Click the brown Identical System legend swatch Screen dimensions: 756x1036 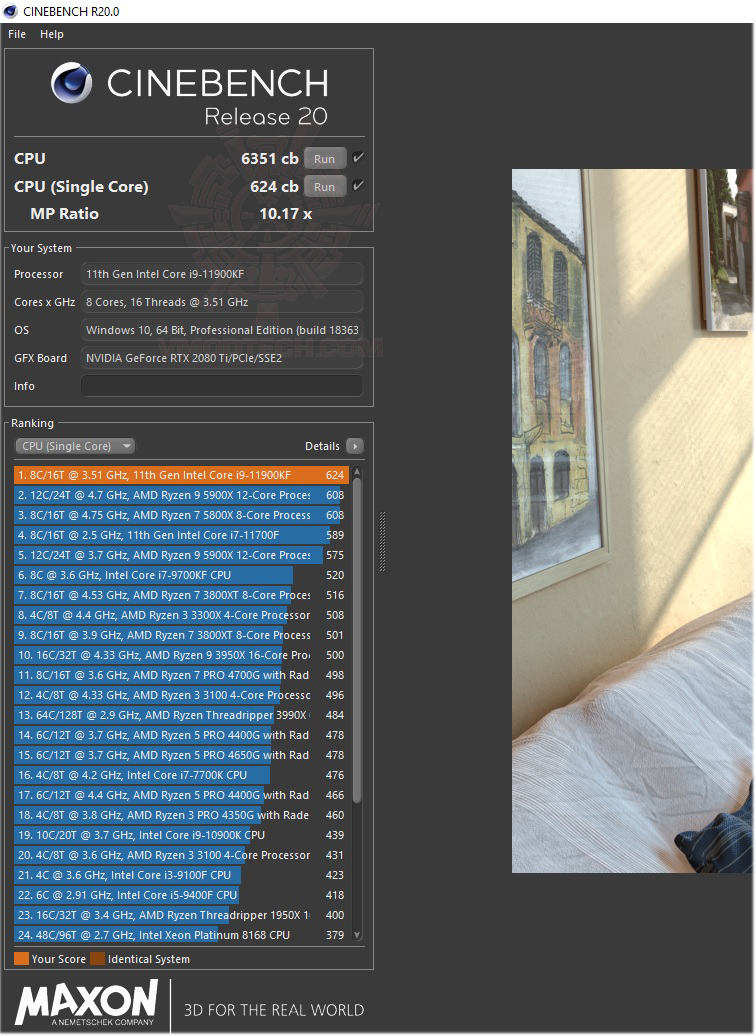coord(98,959)
